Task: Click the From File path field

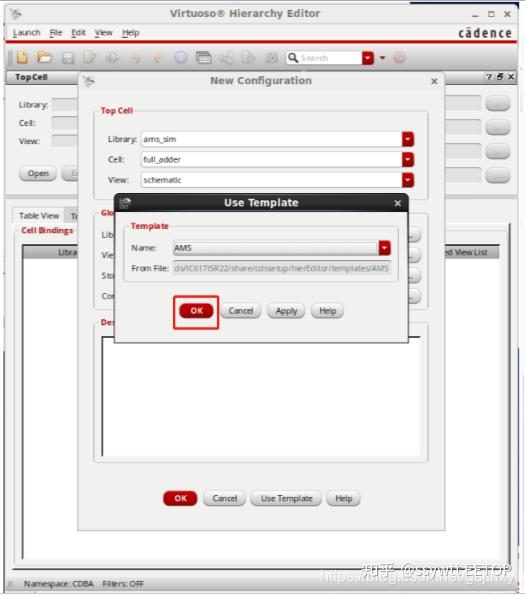Action: tap(281, 268)
